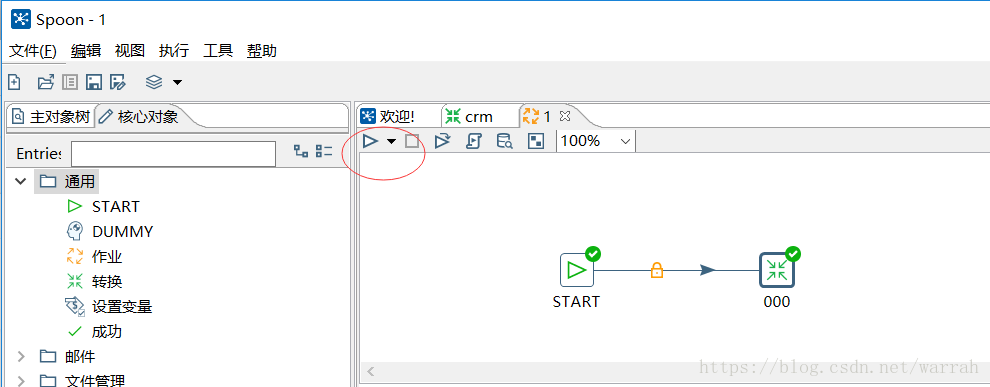
Task: Focus the Entries search field
Action: pos(173,154)
